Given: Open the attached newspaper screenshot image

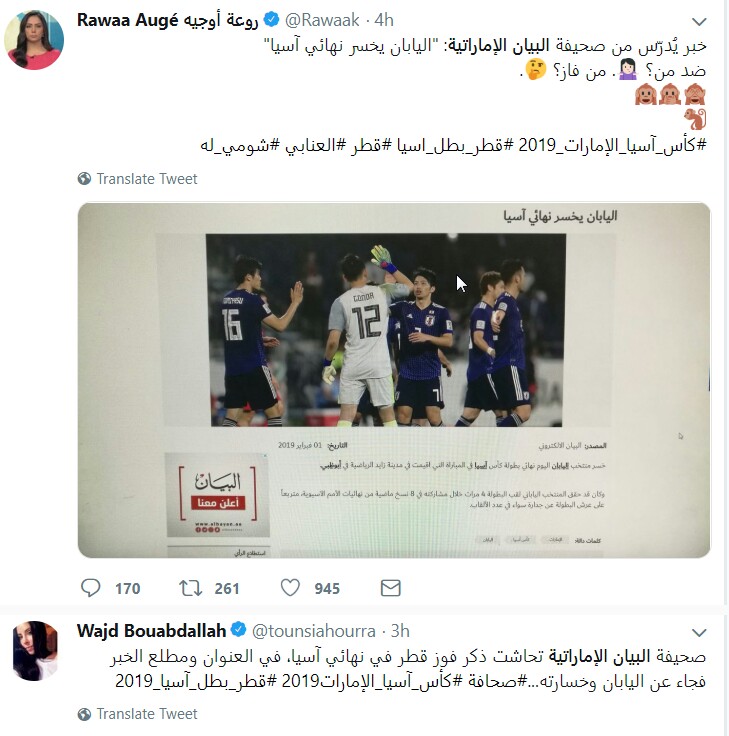Looking at the screenshot, I should point(394,380).
